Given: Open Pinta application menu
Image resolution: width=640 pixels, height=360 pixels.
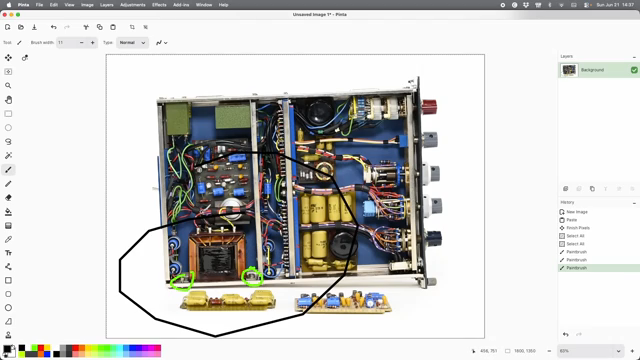Looking at the screenshot, I should (x=23, y=5).
